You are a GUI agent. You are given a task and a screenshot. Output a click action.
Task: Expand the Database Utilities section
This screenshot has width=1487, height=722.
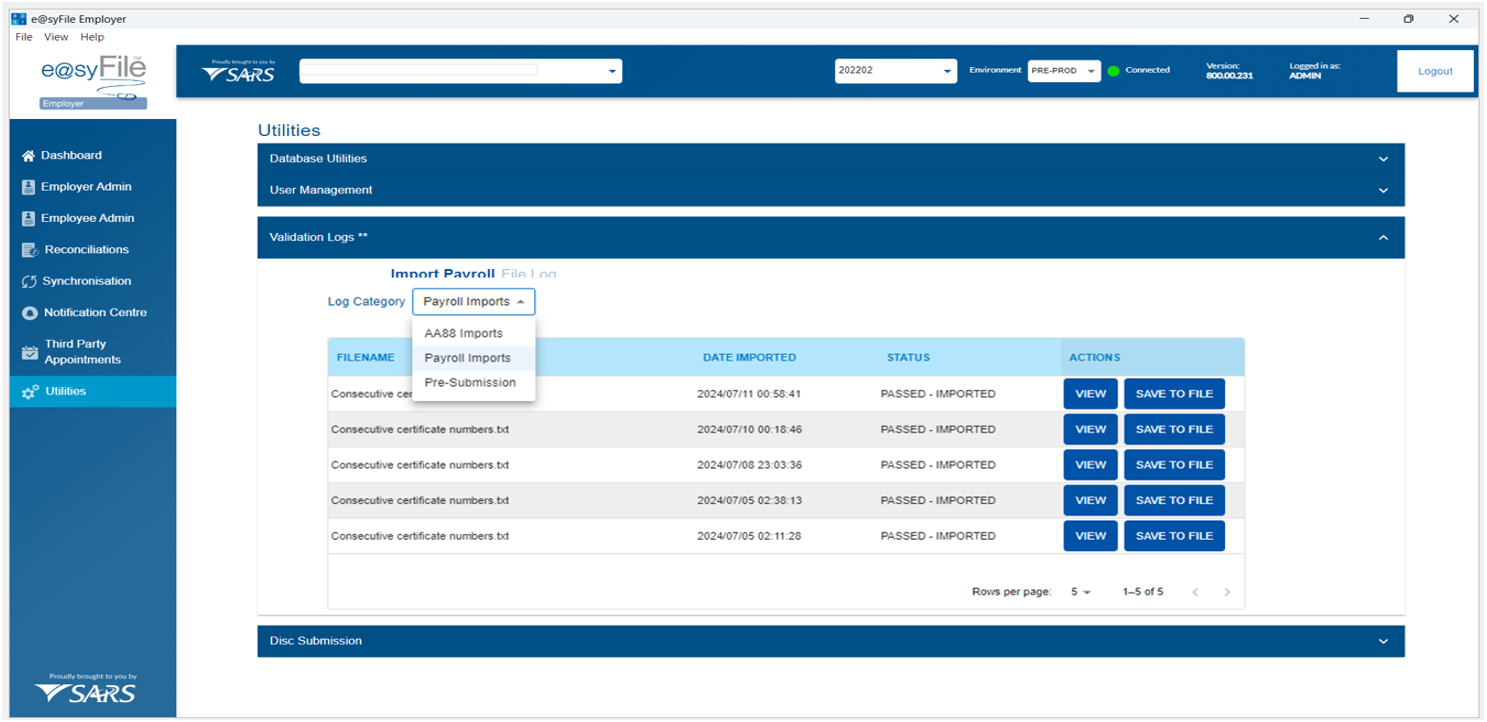1383,159
